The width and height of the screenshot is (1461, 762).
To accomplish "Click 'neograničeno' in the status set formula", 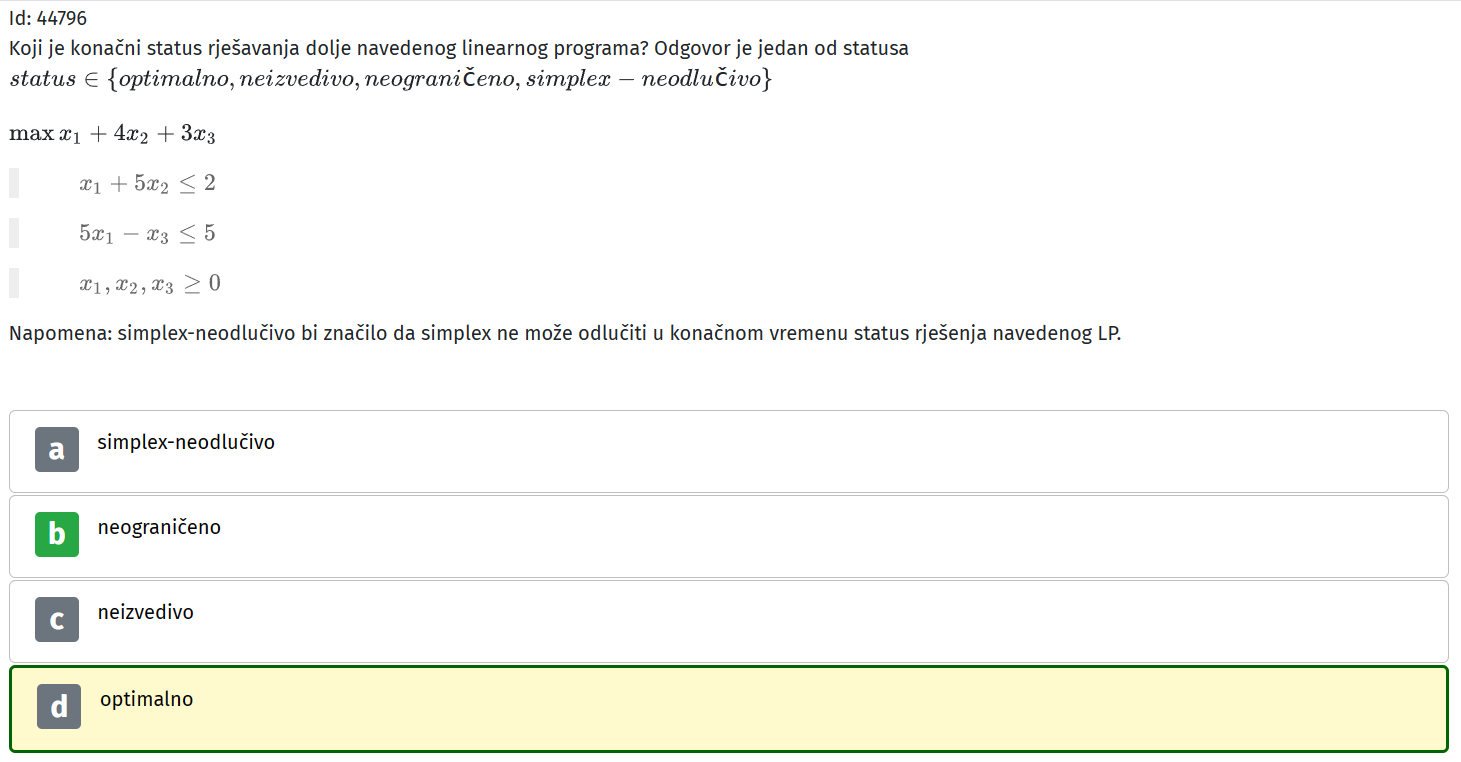I will pyautogui.click(x=438, y=79).
